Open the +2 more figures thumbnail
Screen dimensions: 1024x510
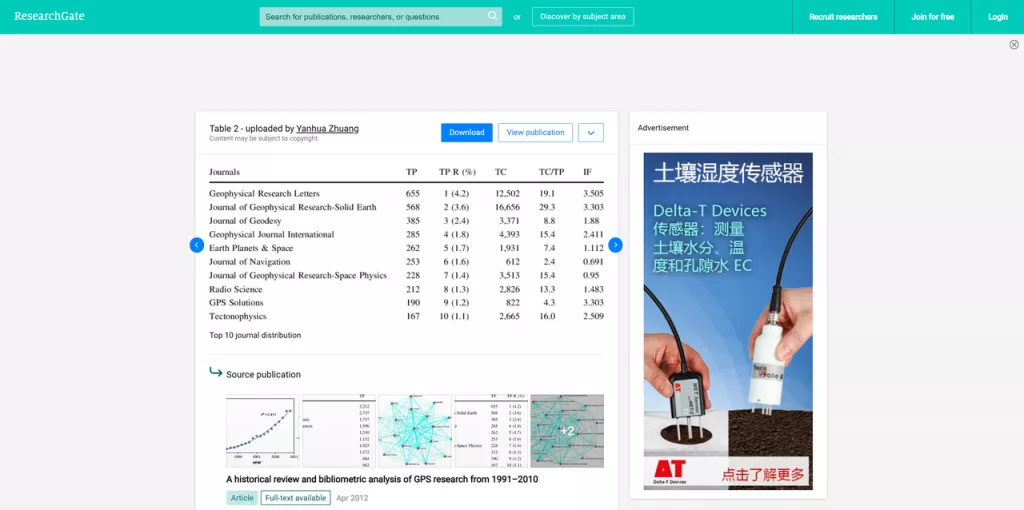(x=567, y=430)
